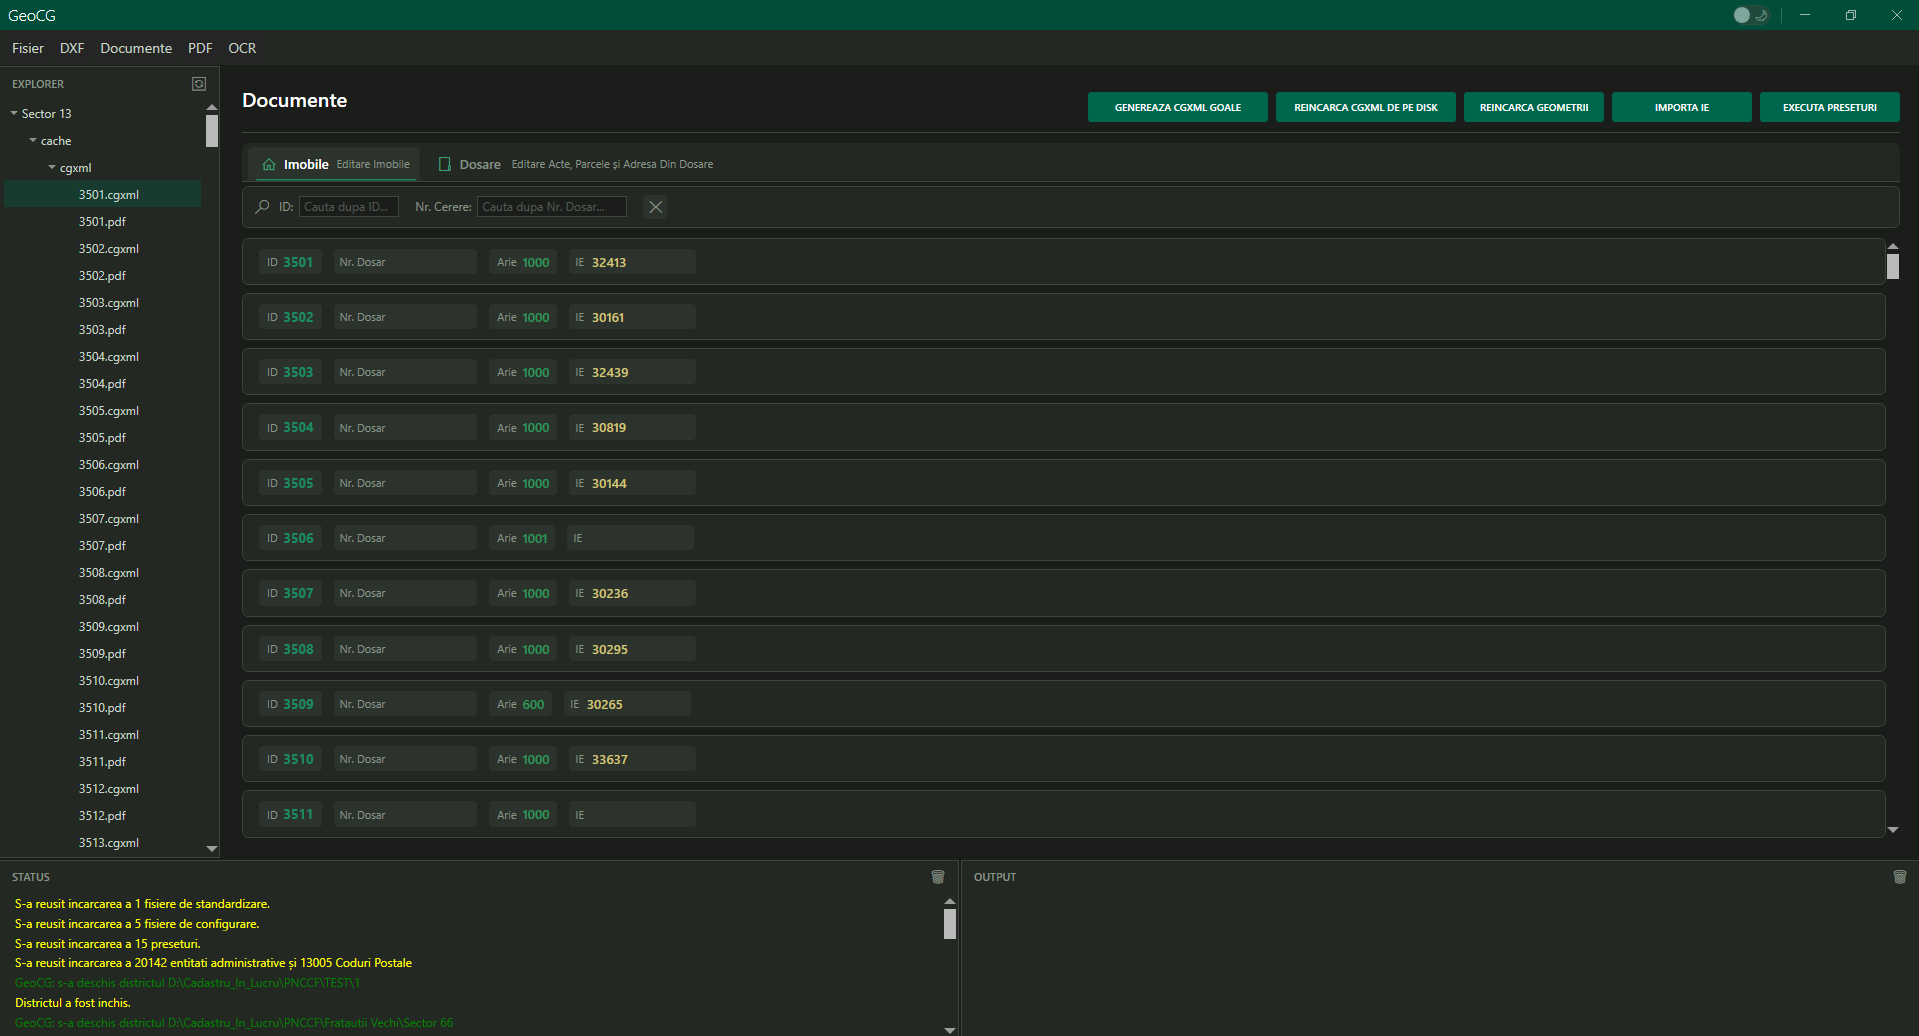Click the Explorer panel collapse icon

pyautogui.click(x=199, y=84)
